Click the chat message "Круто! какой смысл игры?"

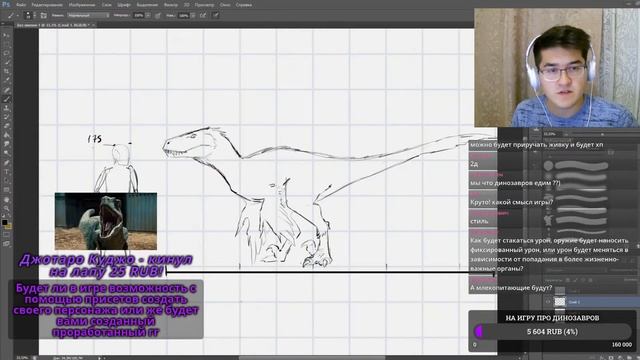click(511, 202)
